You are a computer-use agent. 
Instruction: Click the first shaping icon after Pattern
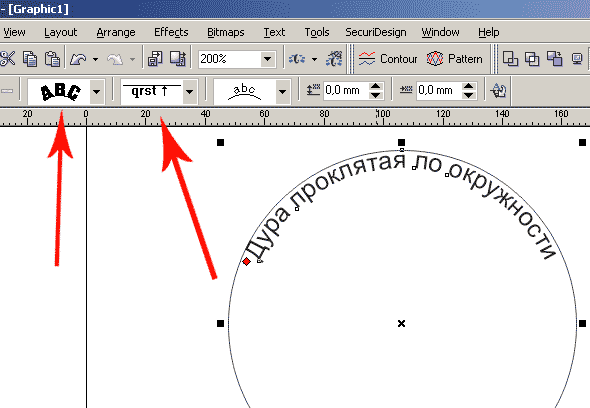pyautogui.click(x=511, y=59)
